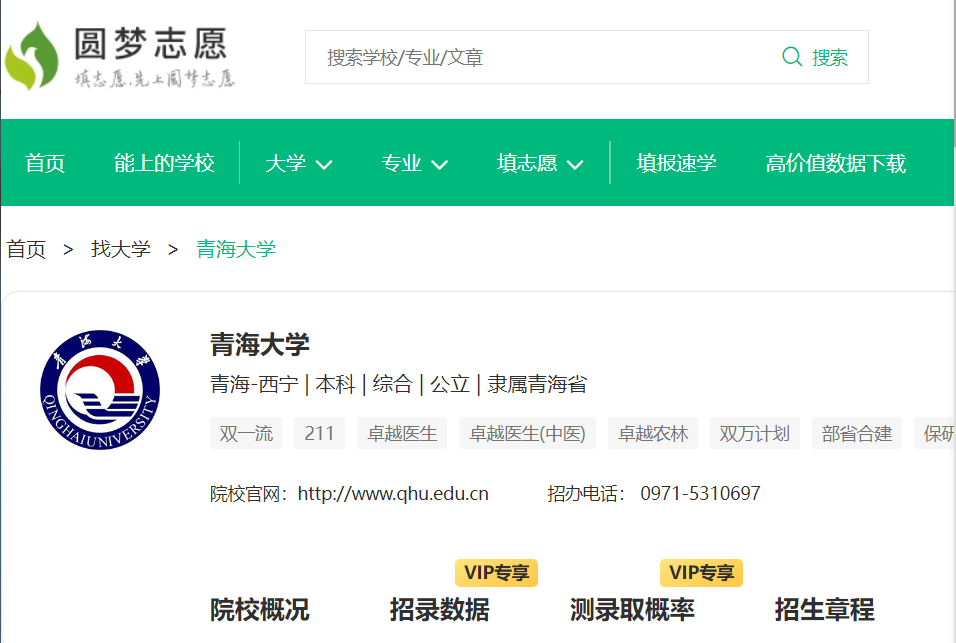Click the 0971-5310697 admissions phone number
Image resolution: width=956 pixels, height=643 pixels.
pos(700,494)
